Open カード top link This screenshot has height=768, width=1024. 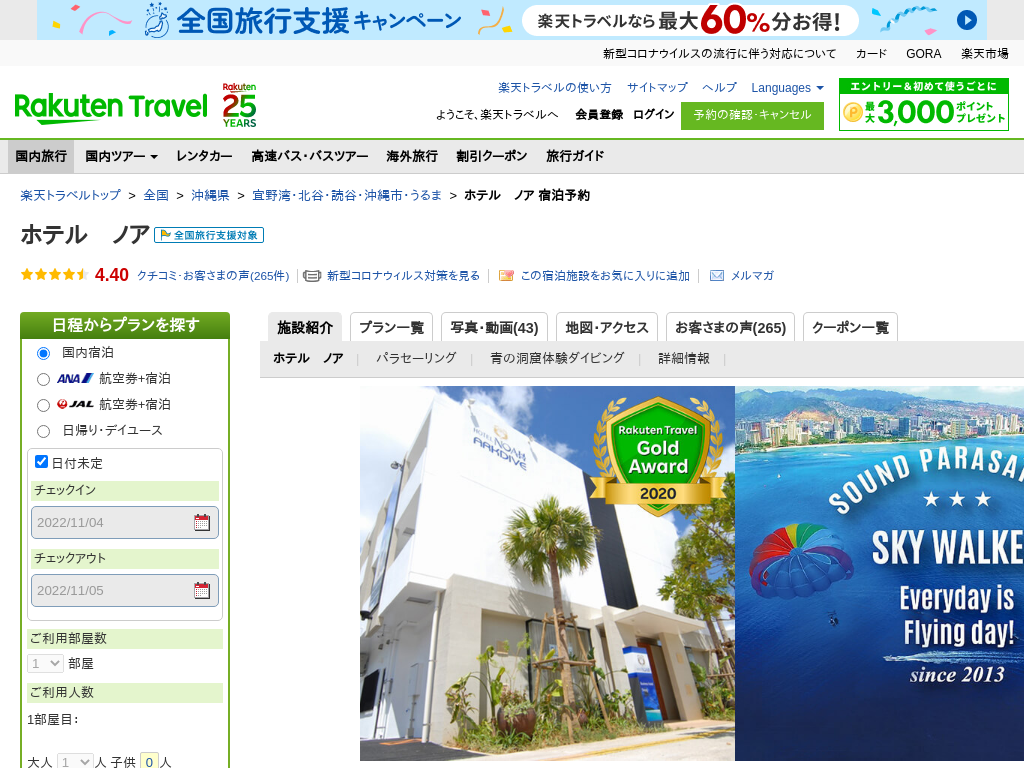(x=871, y=54)
